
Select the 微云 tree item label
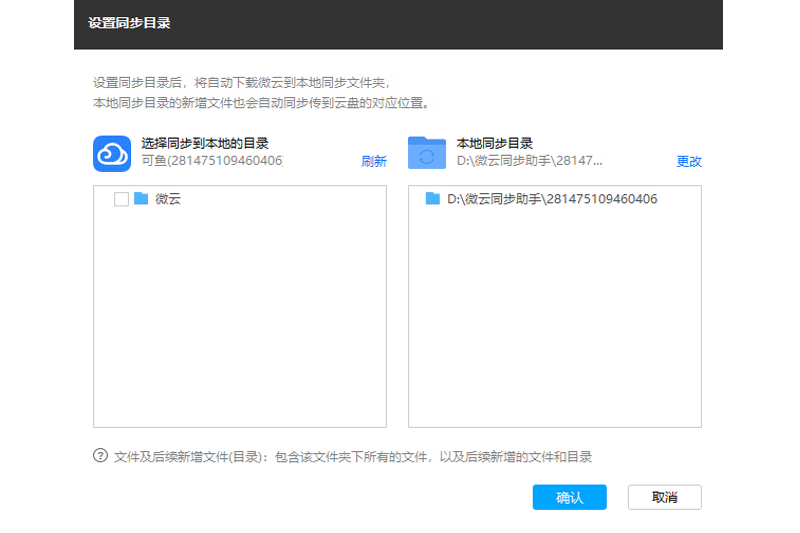(168, 199)
